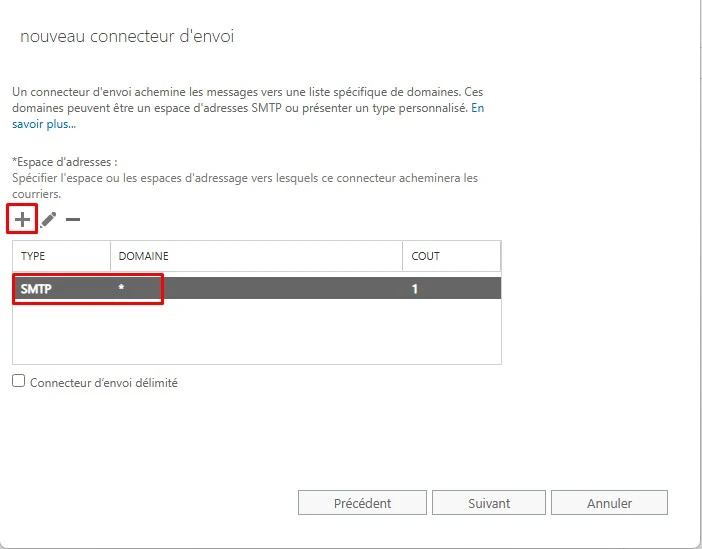Viewport: 702px width, 549px height.
Task: Click divider between TYPE and DOMAINE headers
Action: [x=111, y=256]
